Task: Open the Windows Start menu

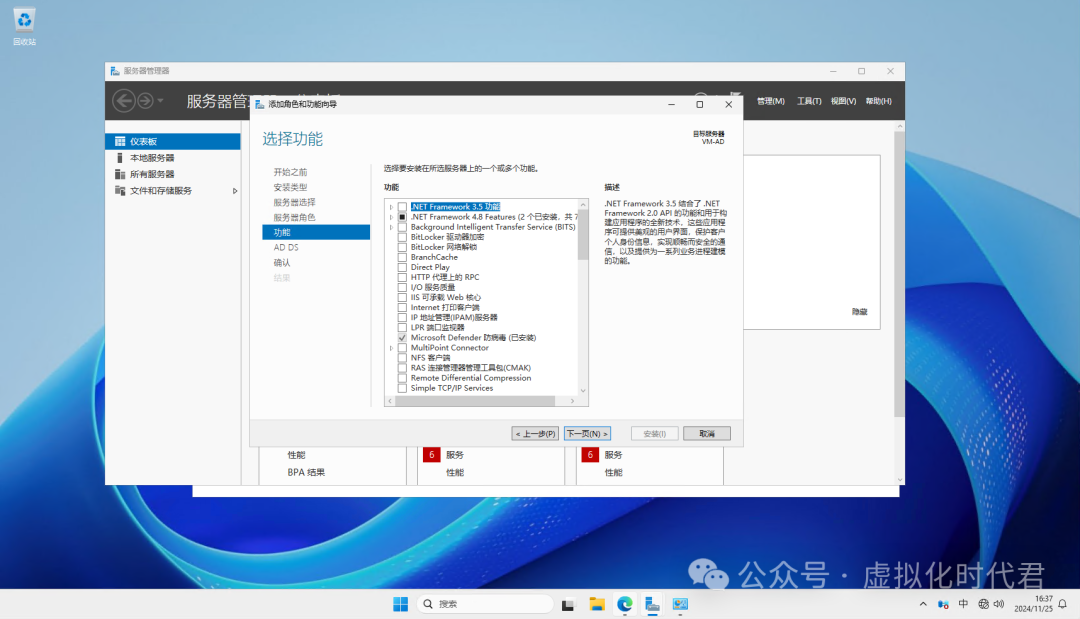Action: click(x=400, y=604)
